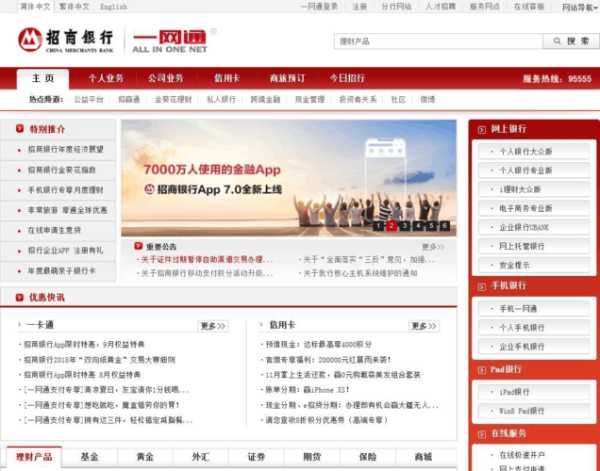Open 手机一网通 in the 手机银行 panel
This screenshot has height=471, width=600.
click(534, 309)
